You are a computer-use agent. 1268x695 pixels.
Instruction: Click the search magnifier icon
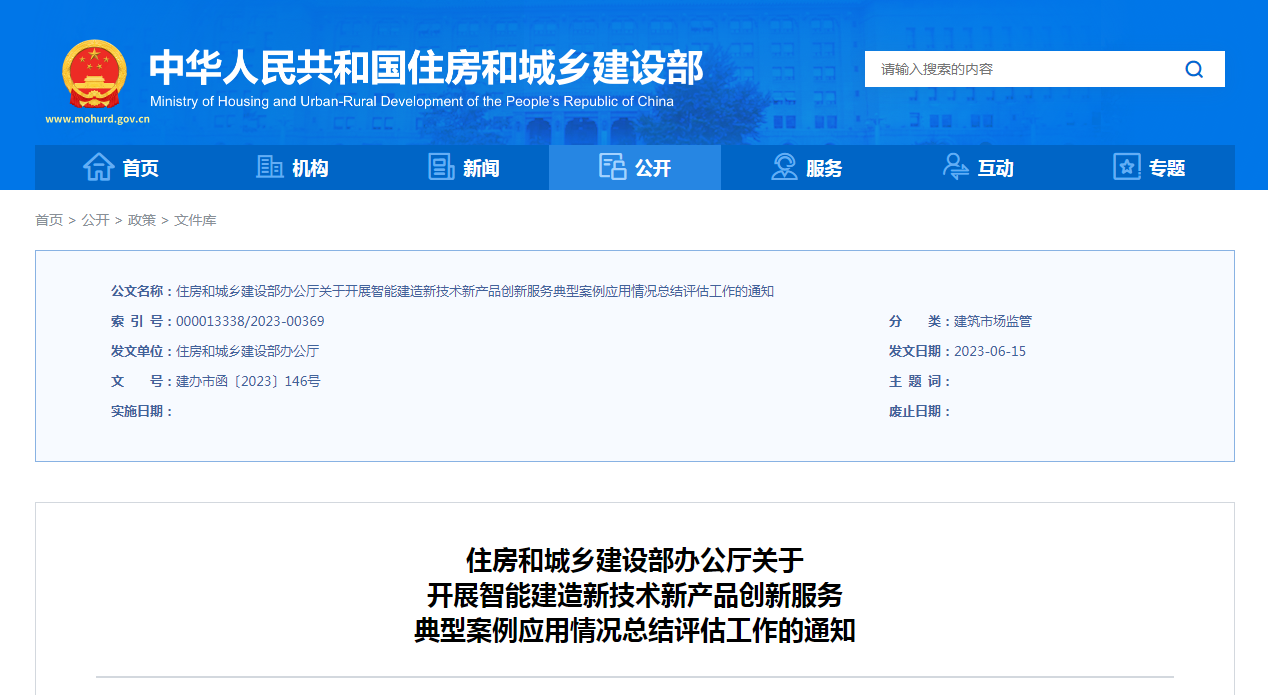(1194, 69)
